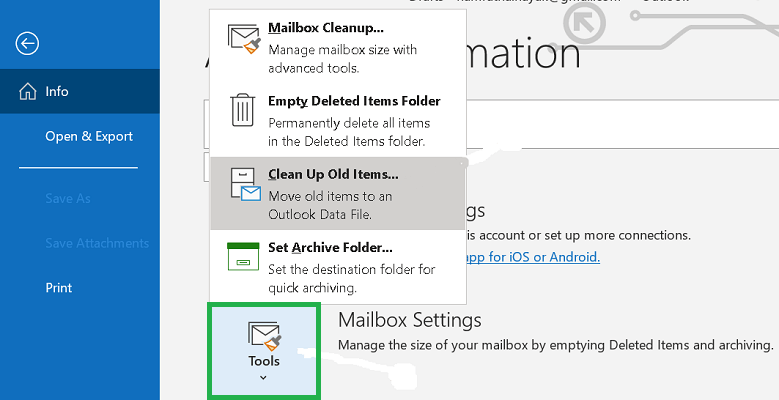Click the green archive box icon
Viewport: 779px width, 400px height.
pos(243,256)
